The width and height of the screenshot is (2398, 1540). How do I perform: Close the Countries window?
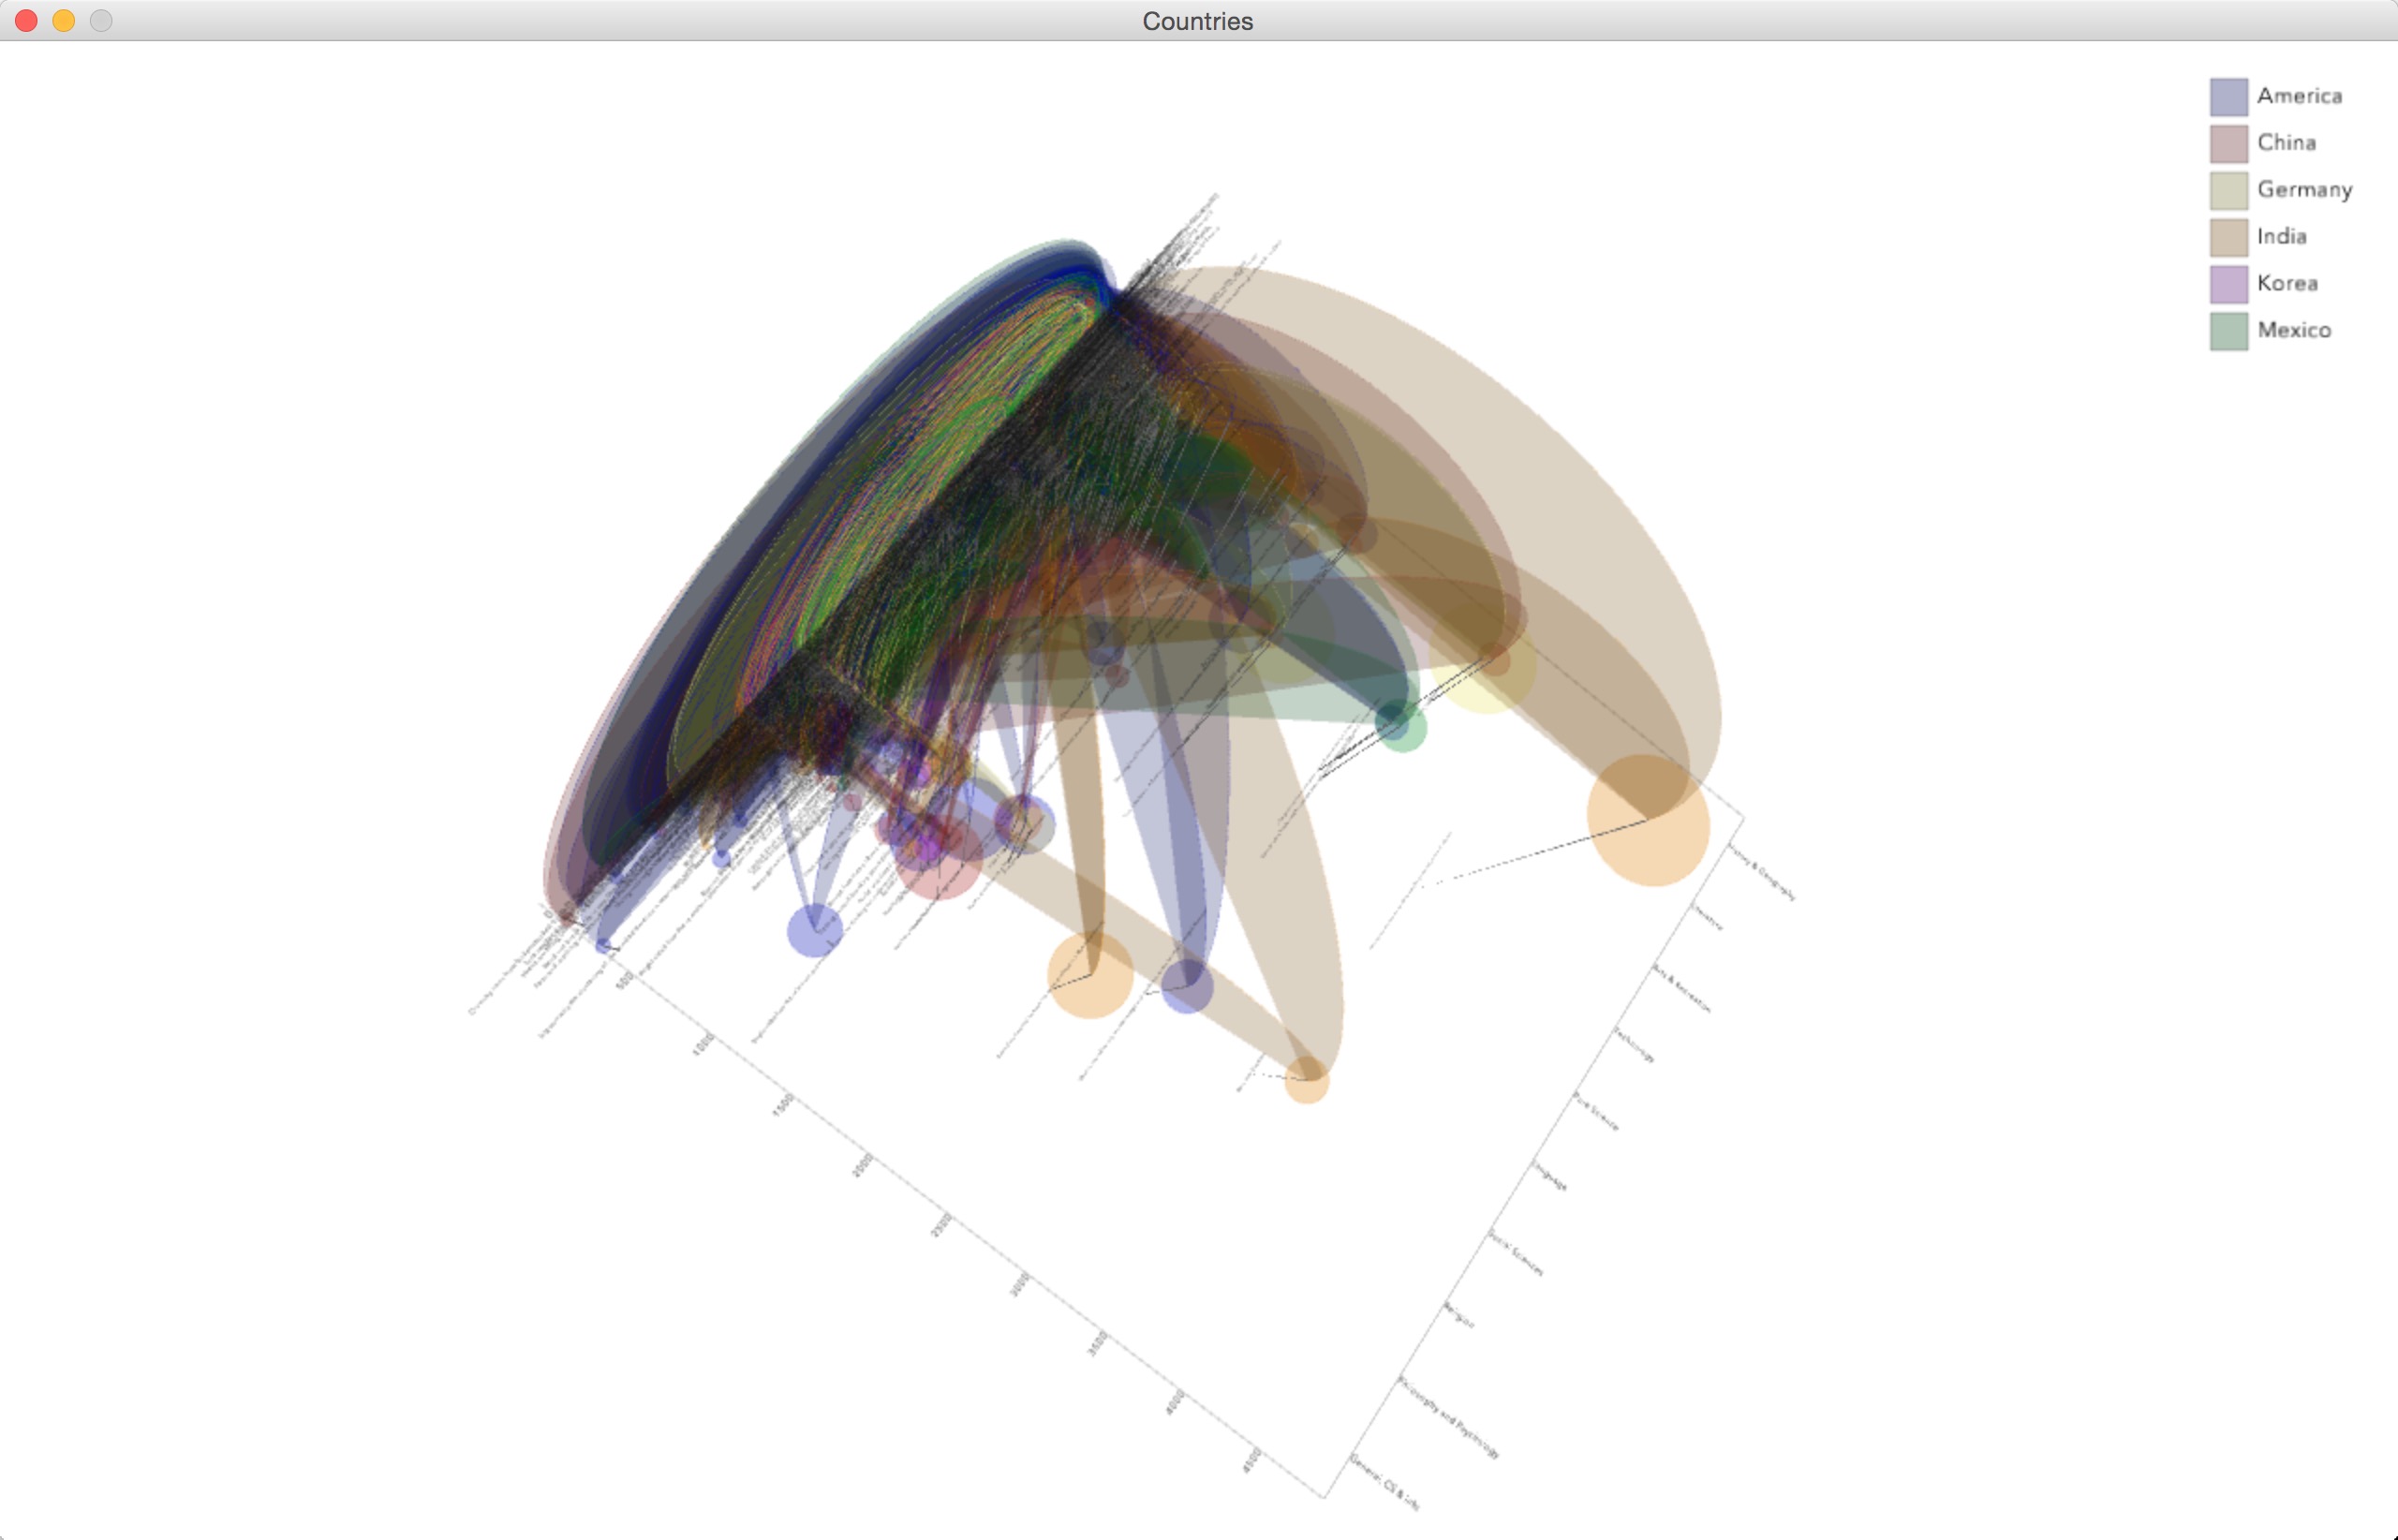click(x=27, y=21)
